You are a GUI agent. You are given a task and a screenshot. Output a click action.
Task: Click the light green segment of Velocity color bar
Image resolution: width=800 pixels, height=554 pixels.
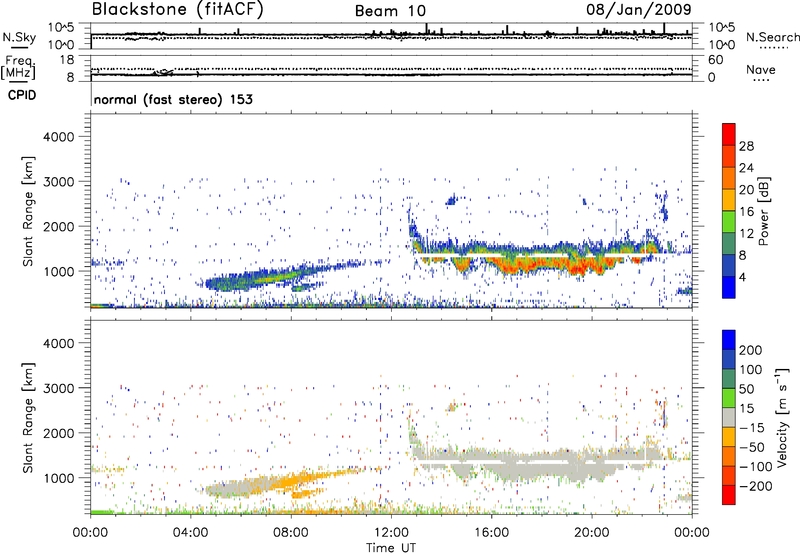point(729,398)
